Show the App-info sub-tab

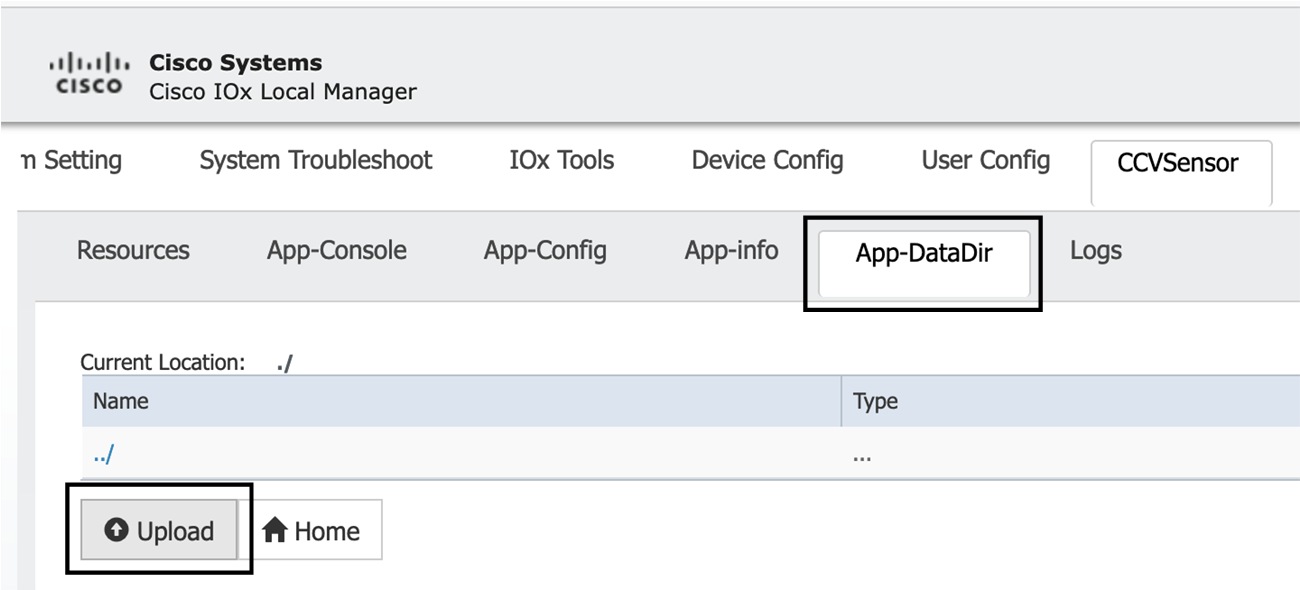coord(731,250)
